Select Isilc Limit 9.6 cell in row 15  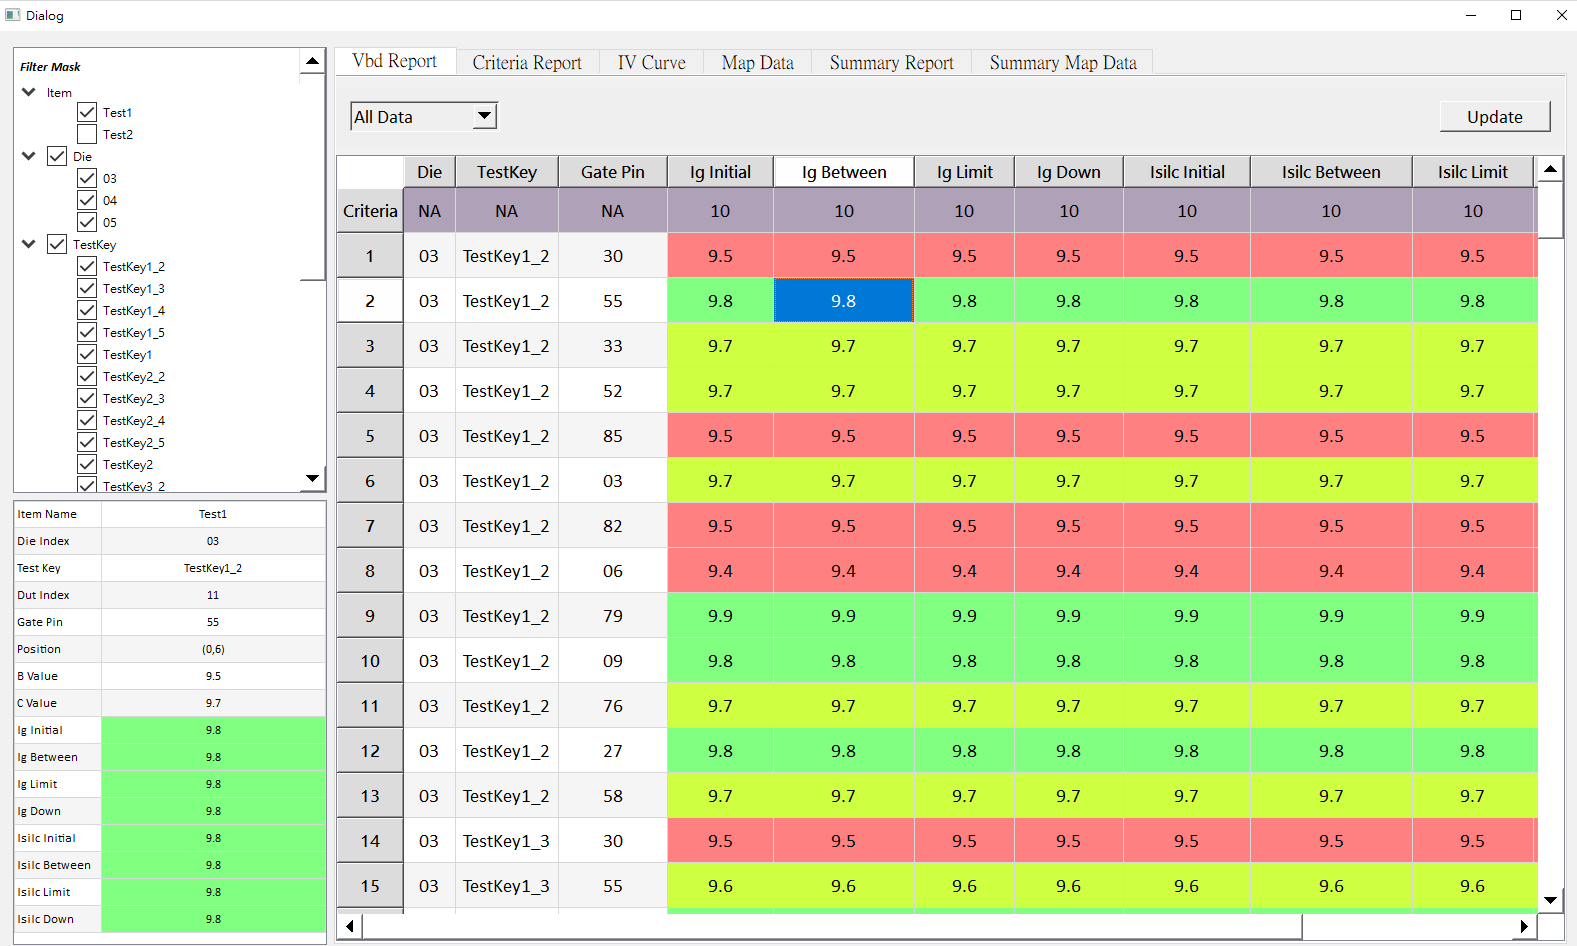[1473, 886]
